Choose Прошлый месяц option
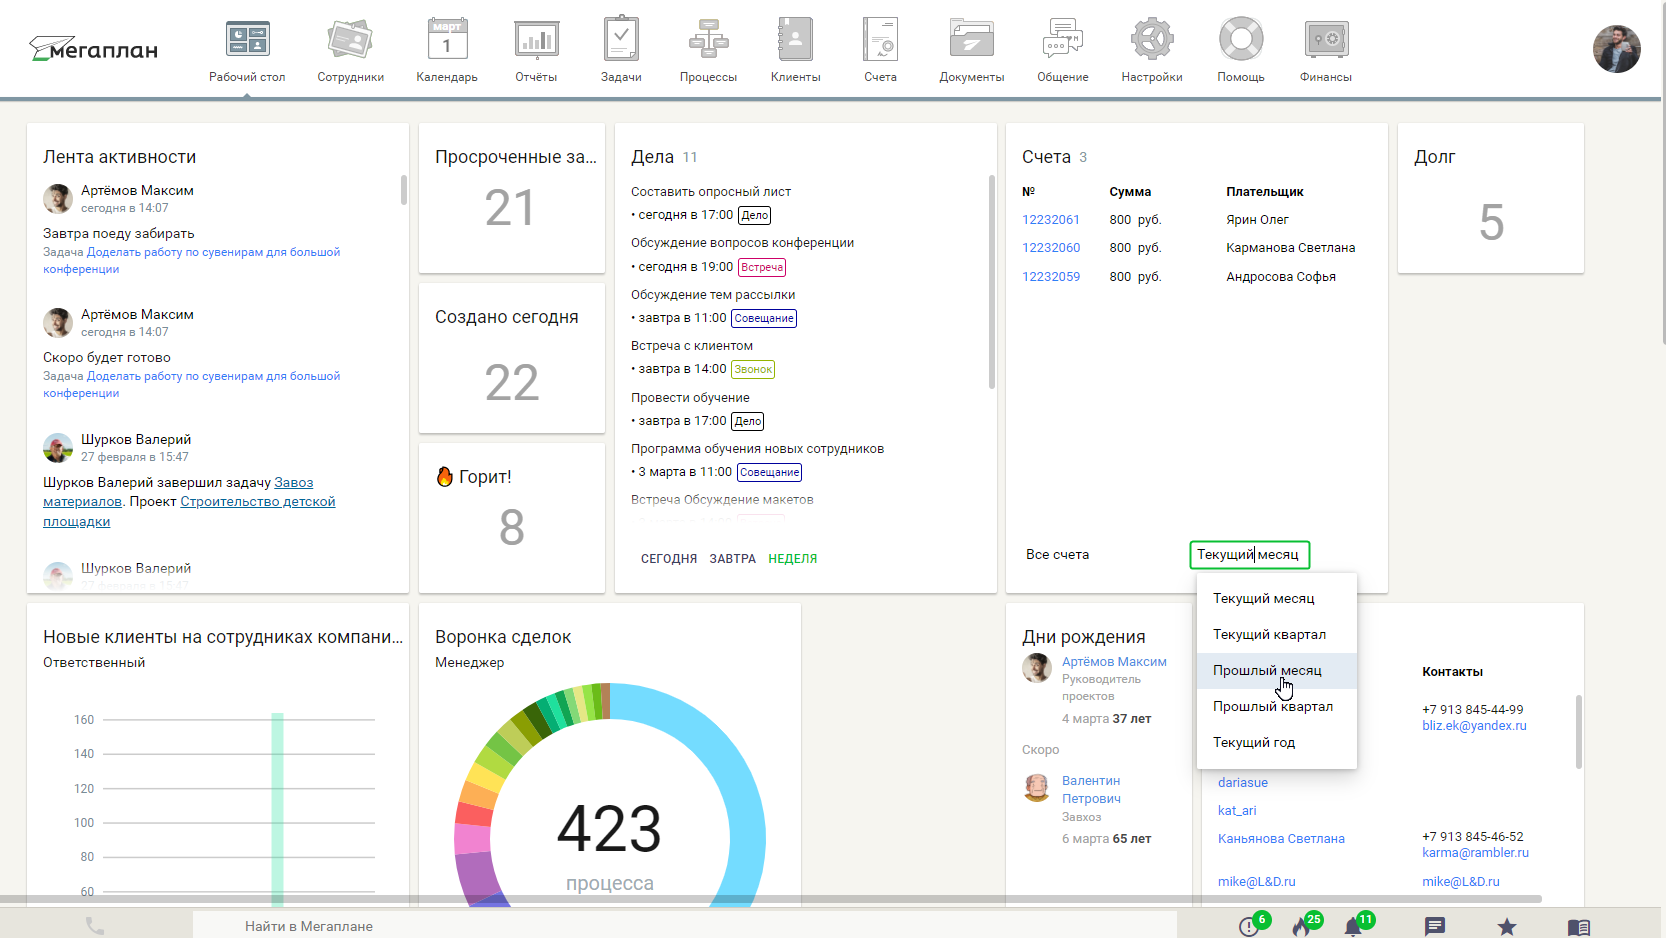The width and height of the screenshot is (1666, 938). coord(1276,670)
